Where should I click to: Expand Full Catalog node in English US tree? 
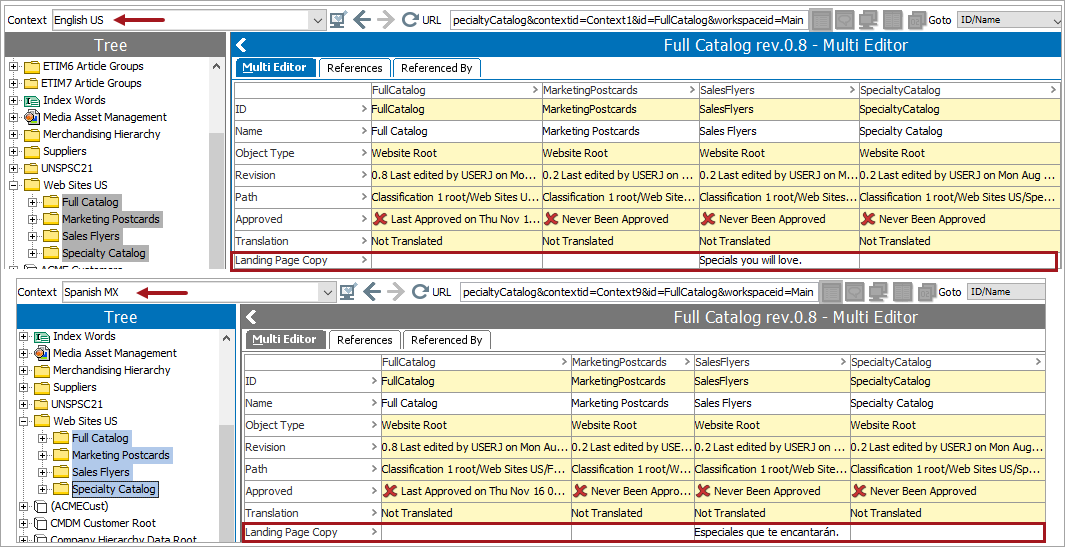(32, 202)
